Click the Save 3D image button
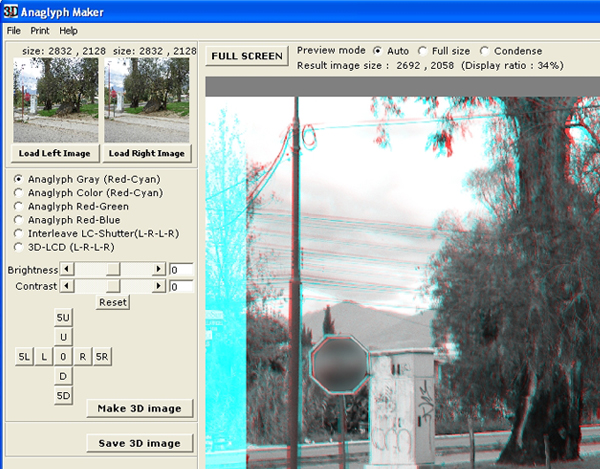 tap(140, 443)
